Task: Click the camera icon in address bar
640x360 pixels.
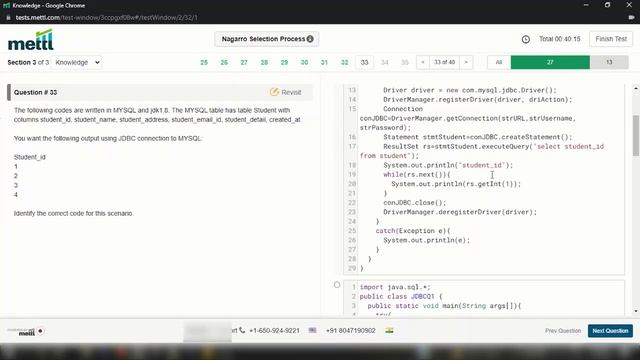Action: point(631,18)
